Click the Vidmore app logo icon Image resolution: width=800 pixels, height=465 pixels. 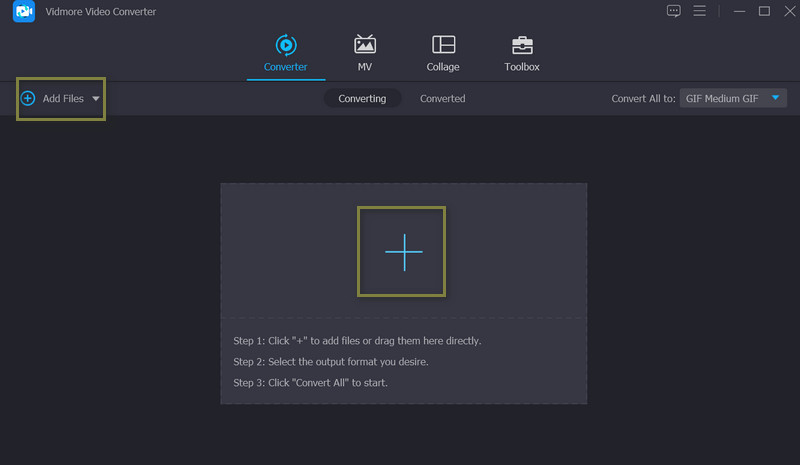click(x=25, y=11)
